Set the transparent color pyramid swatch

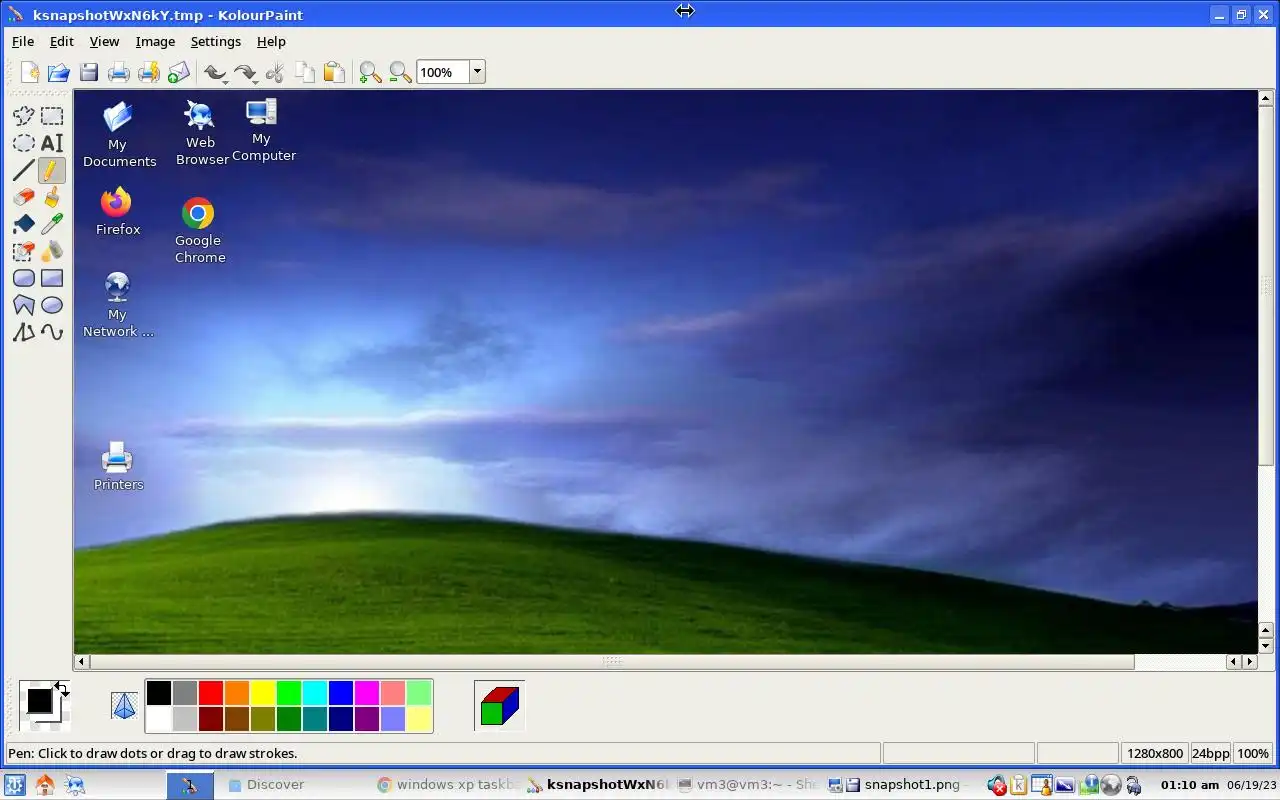pyautogui.click(x=124, y=706)
